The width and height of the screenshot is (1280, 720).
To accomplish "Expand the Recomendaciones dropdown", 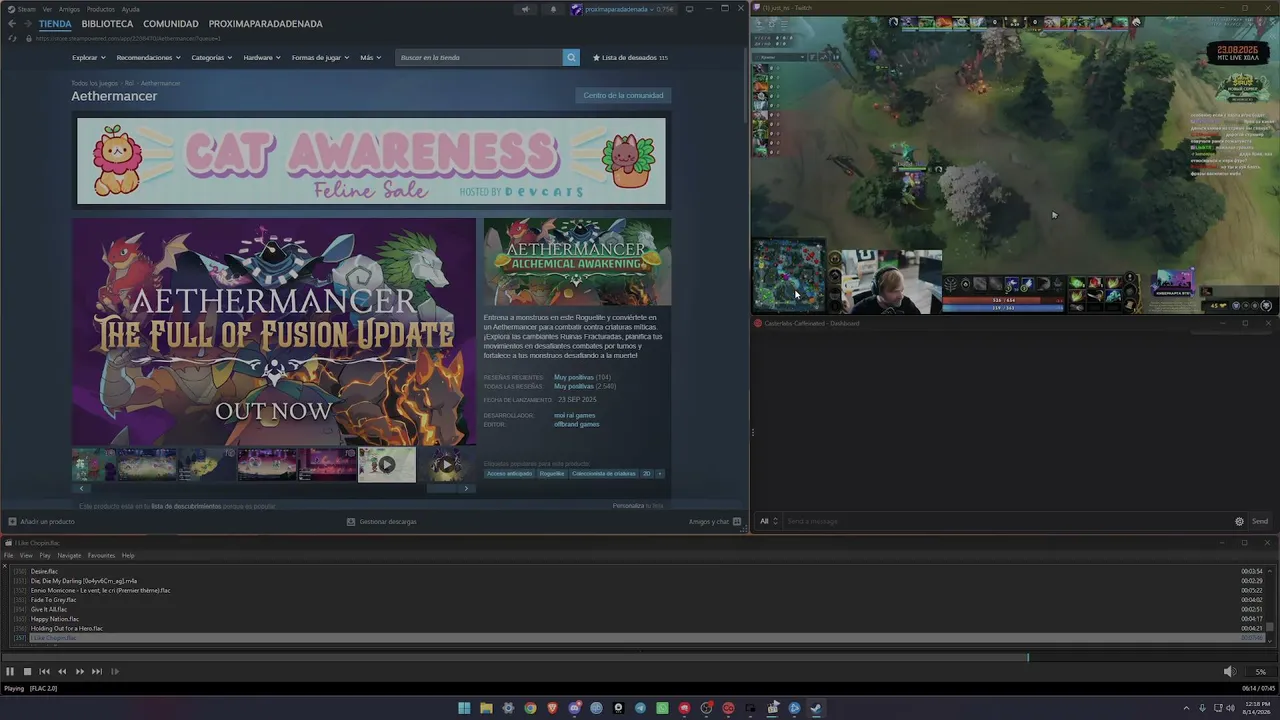I will click(148, 58).
